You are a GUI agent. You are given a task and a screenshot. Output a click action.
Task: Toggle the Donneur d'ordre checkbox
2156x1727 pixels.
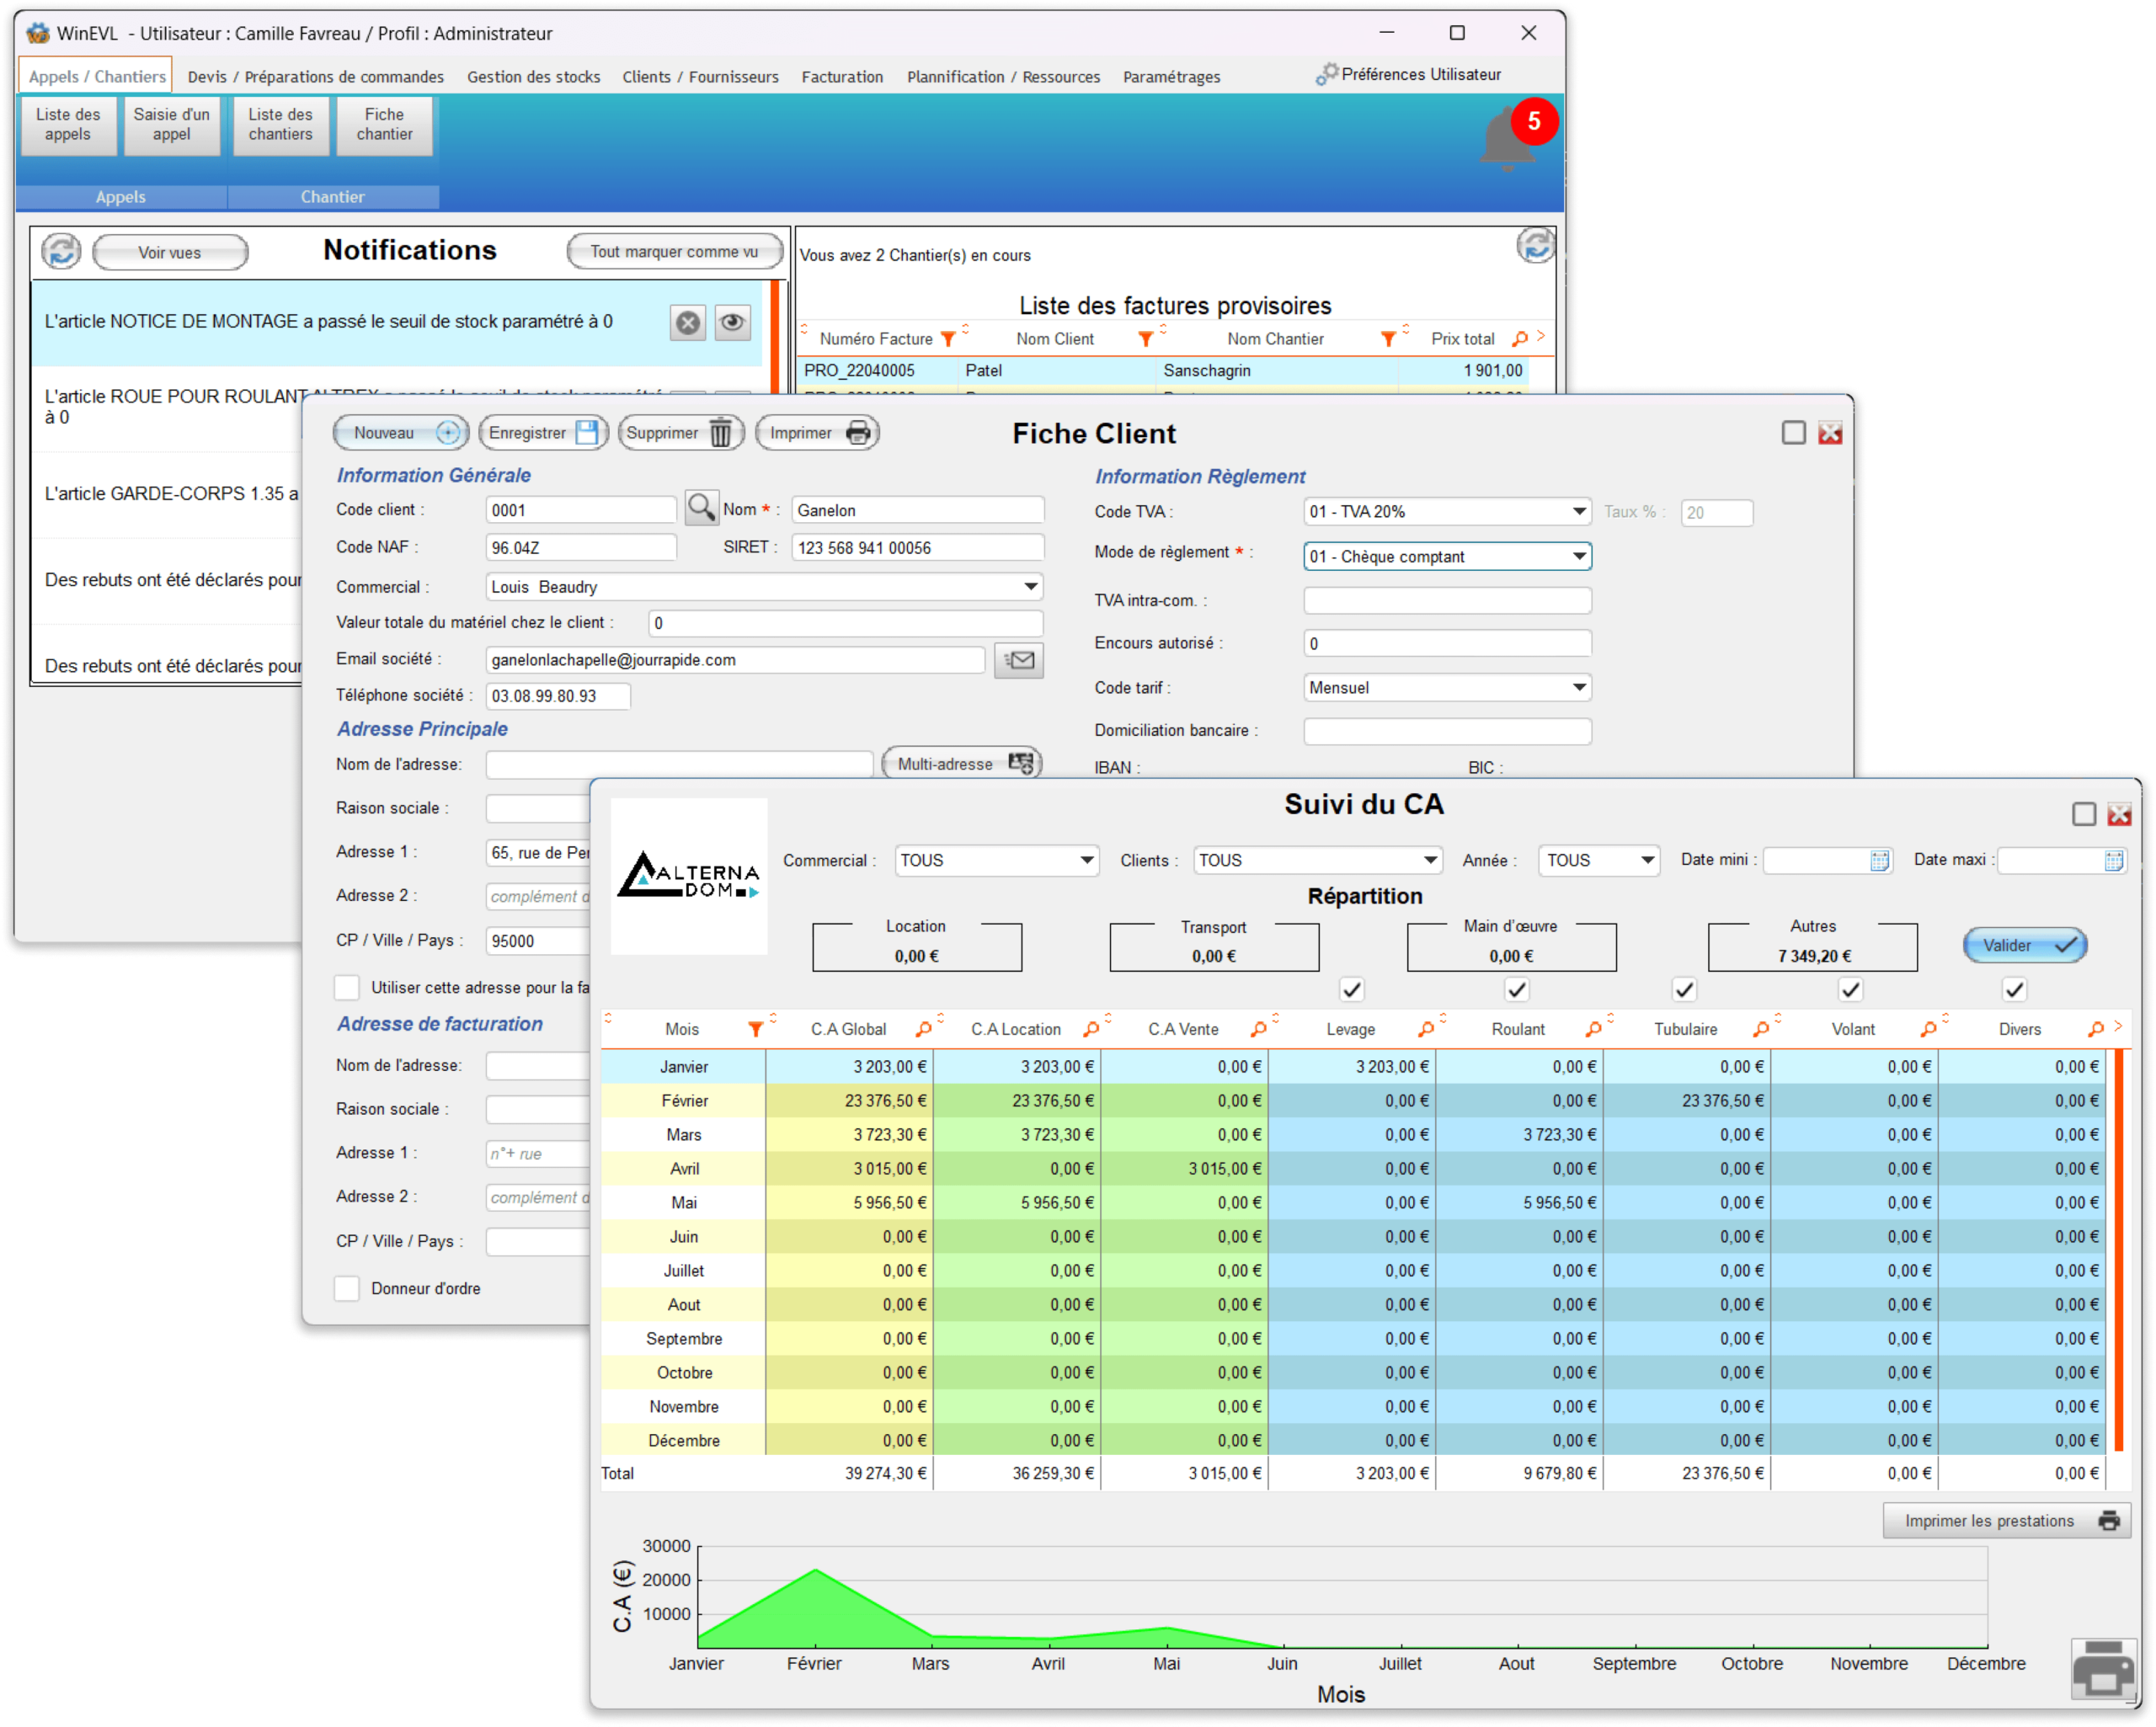click(353, 1287)
